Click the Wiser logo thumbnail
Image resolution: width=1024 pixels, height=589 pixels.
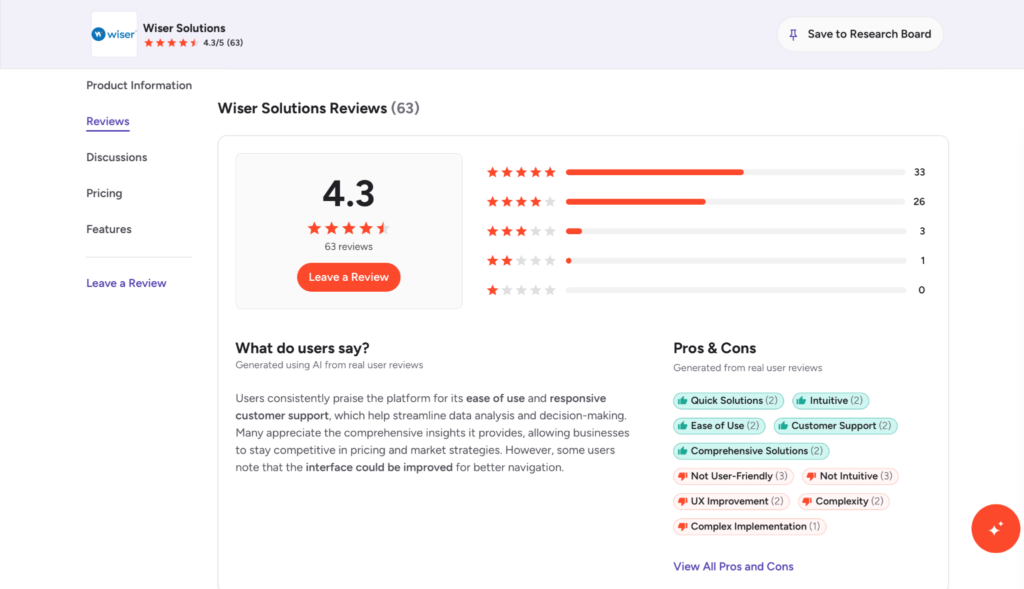click(114, 34)
